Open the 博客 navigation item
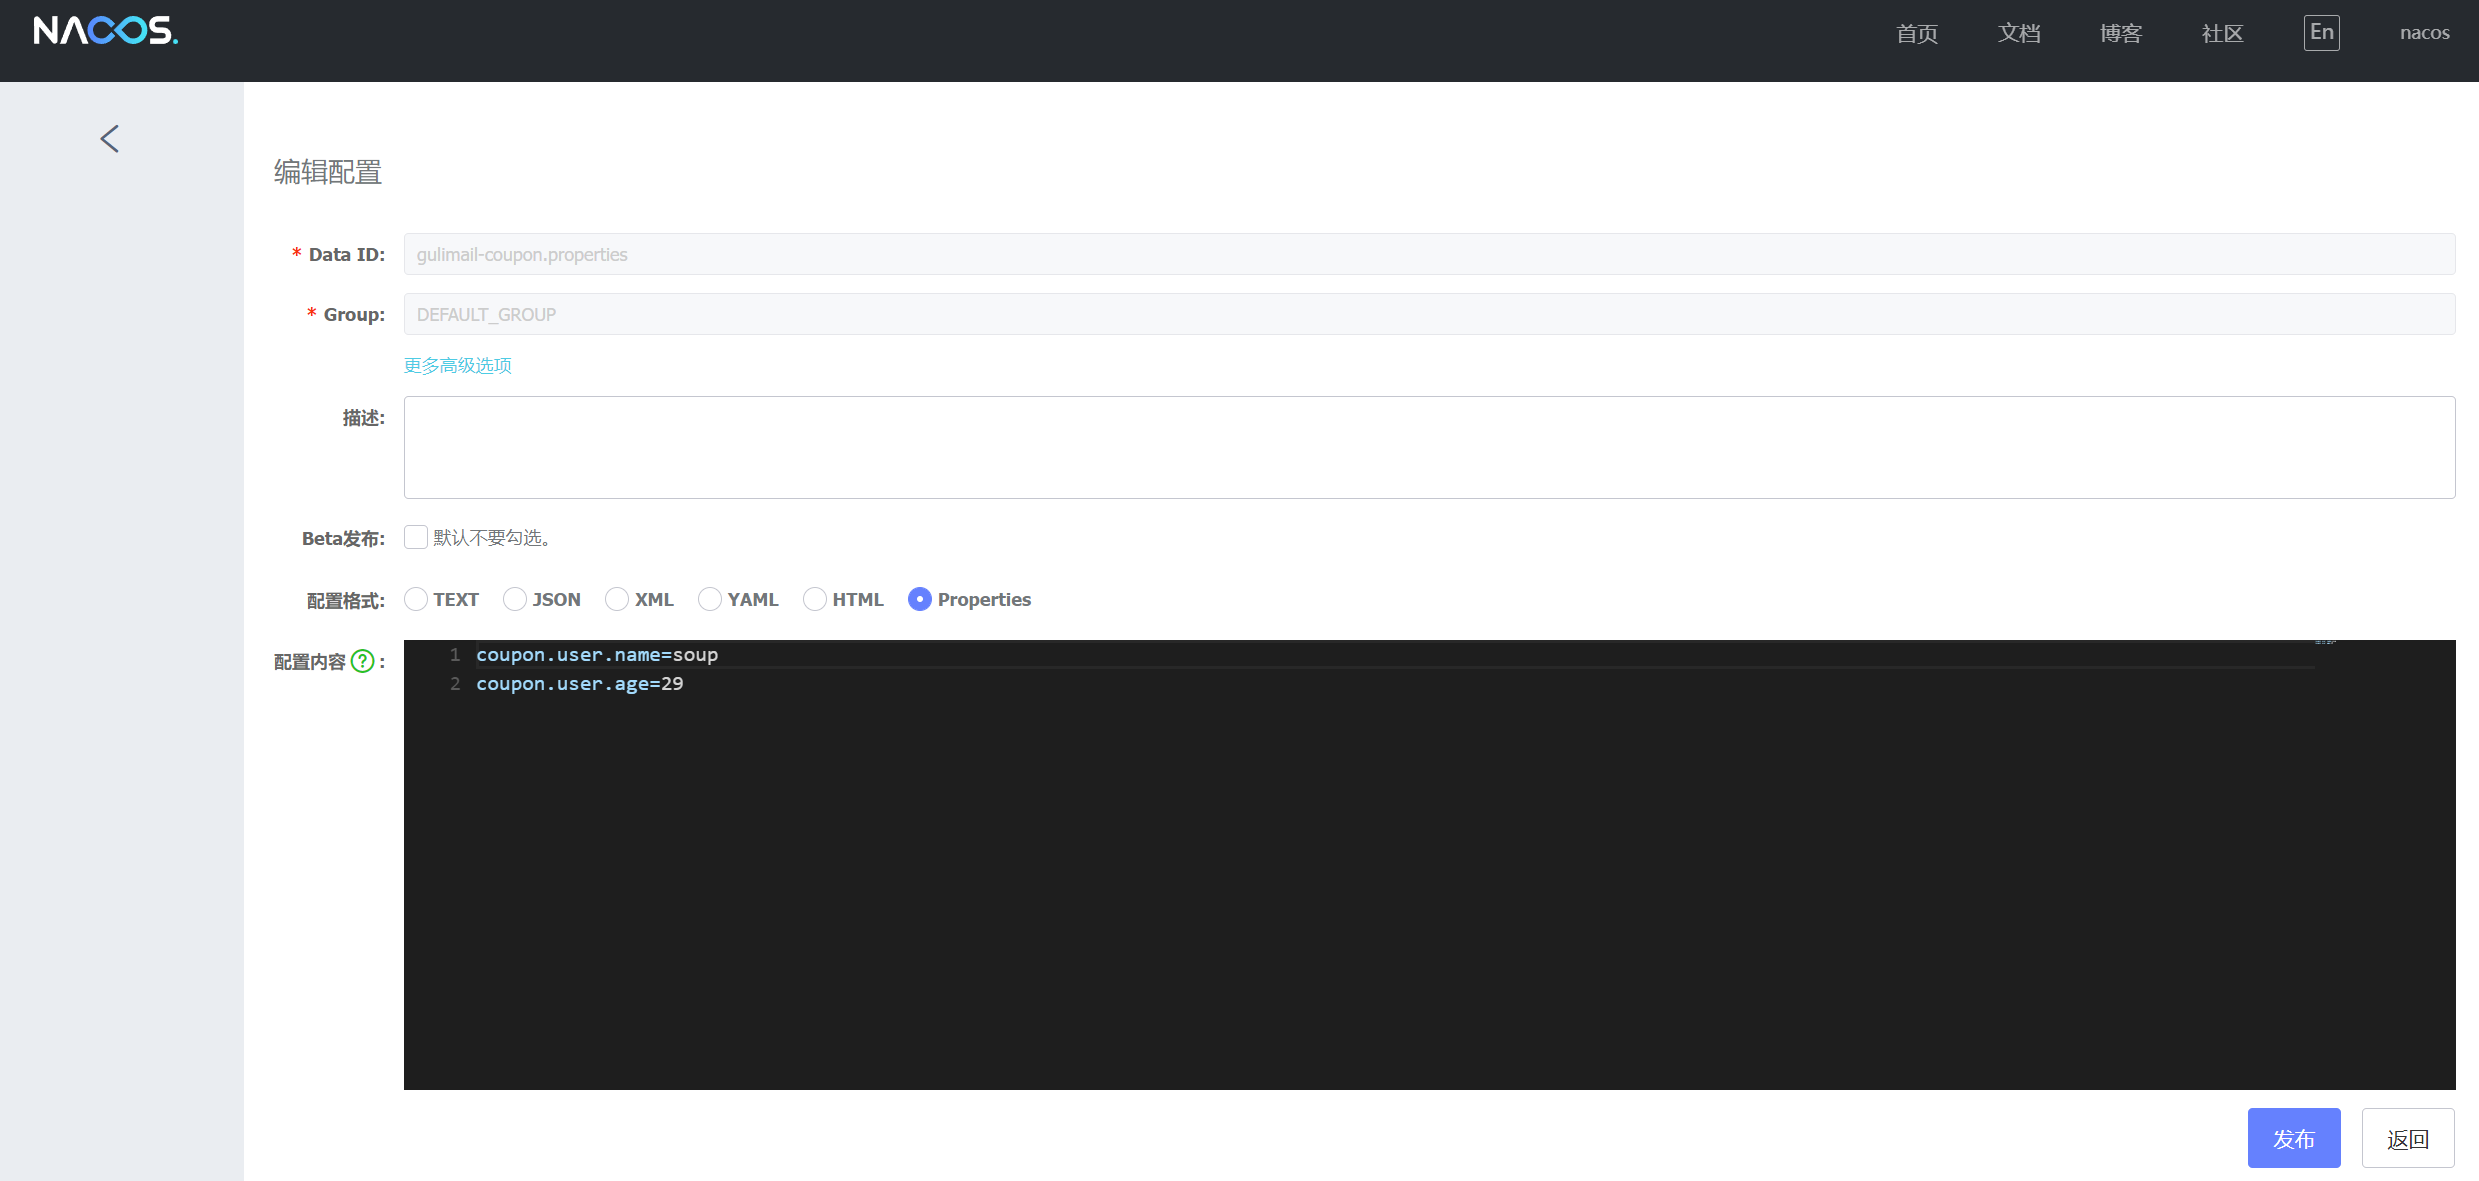This screenshot has width=2479, height=1181. coord(2121,34)
